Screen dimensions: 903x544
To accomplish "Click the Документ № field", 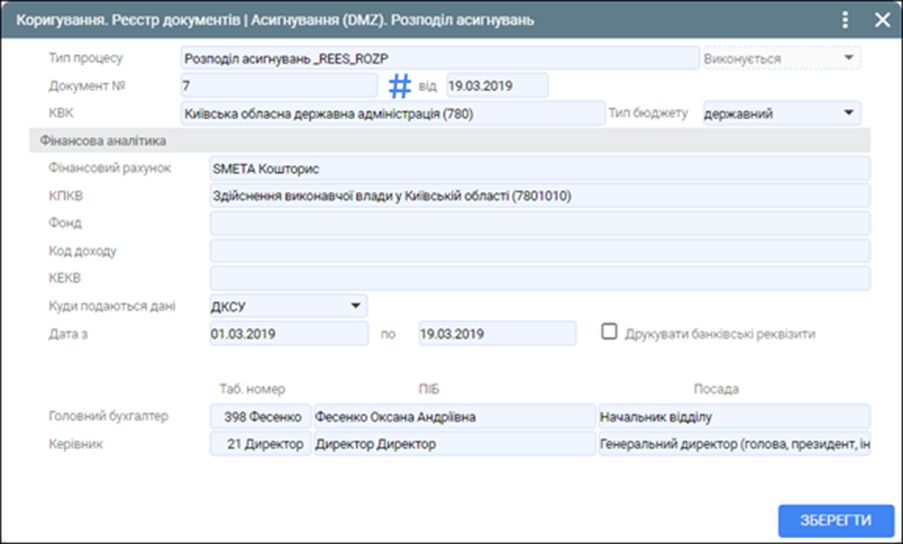I will tap(279, 86).
